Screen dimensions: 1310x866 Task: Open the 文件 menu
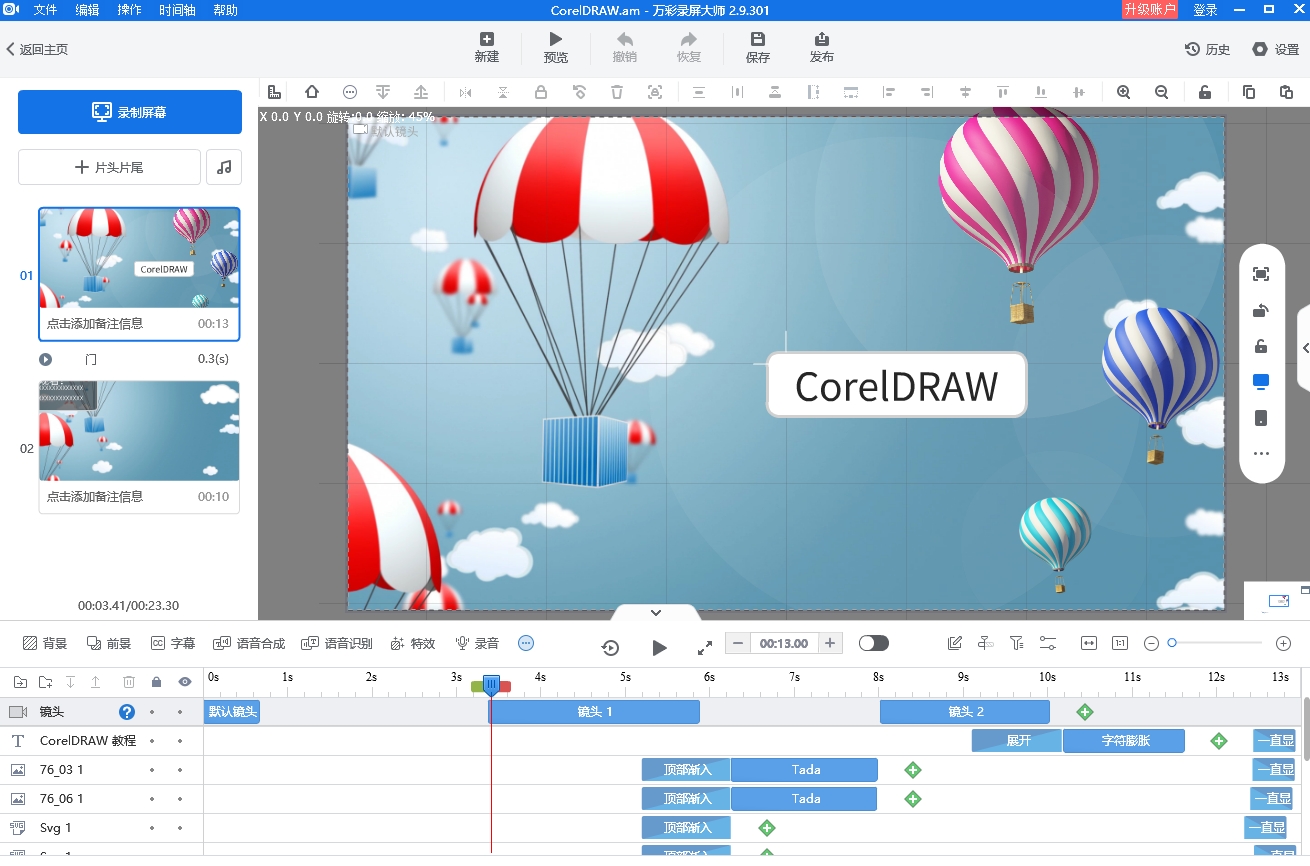46,10
